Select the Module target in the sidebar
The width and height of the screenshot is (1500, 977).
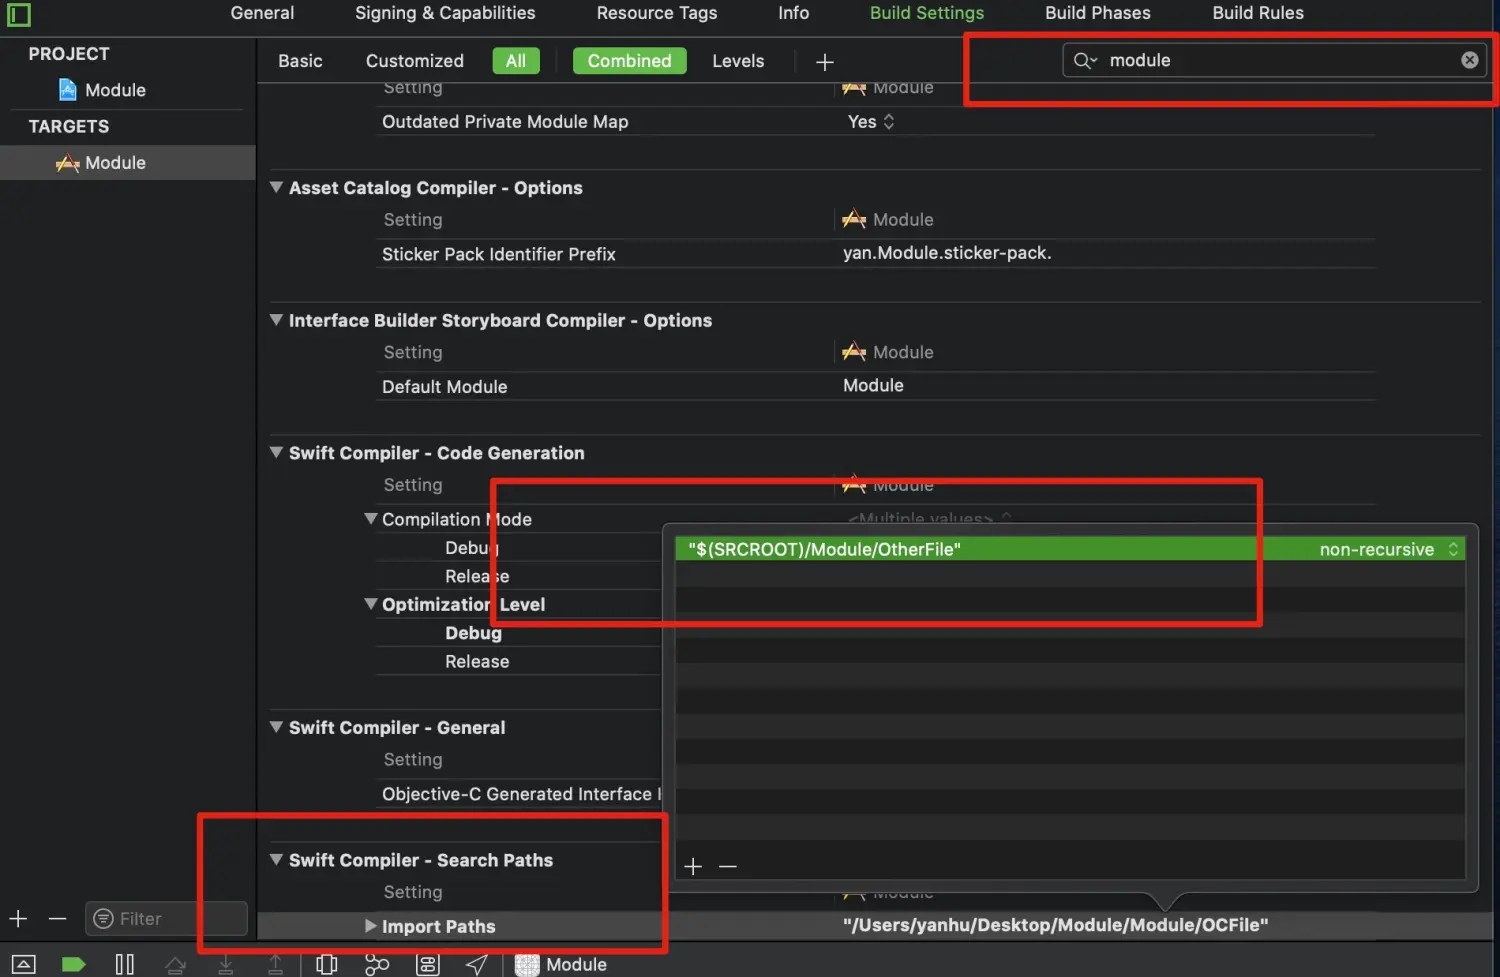(115, 162)
